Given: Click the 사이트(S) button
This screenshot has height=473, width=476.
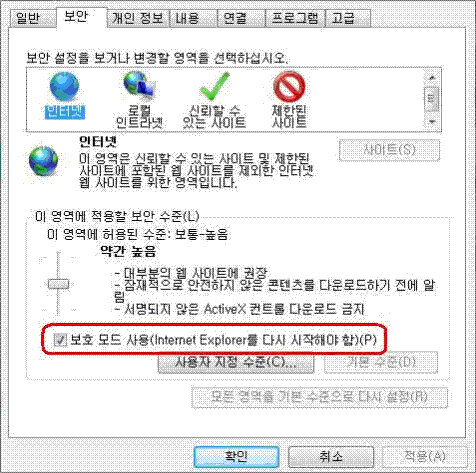Looking at the screenshot, I should click(389, 150).
